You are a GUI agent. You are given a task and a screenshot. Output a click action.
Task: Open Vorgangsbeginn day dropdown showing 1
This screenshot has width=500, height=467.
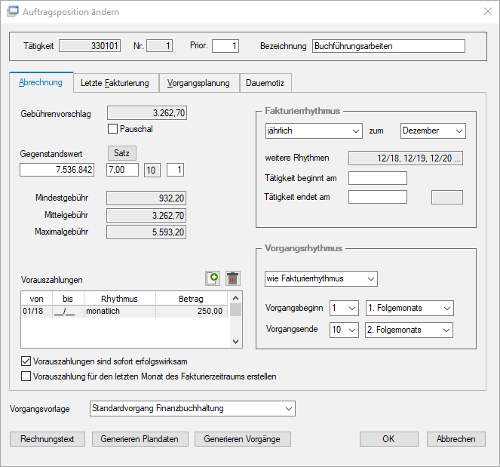[x=344, y=308]
